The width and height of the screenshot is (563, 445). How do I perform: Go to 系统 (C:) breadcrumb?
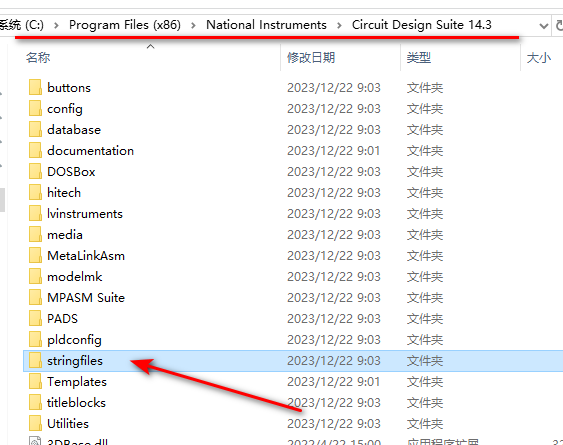[x=22, y=25]
